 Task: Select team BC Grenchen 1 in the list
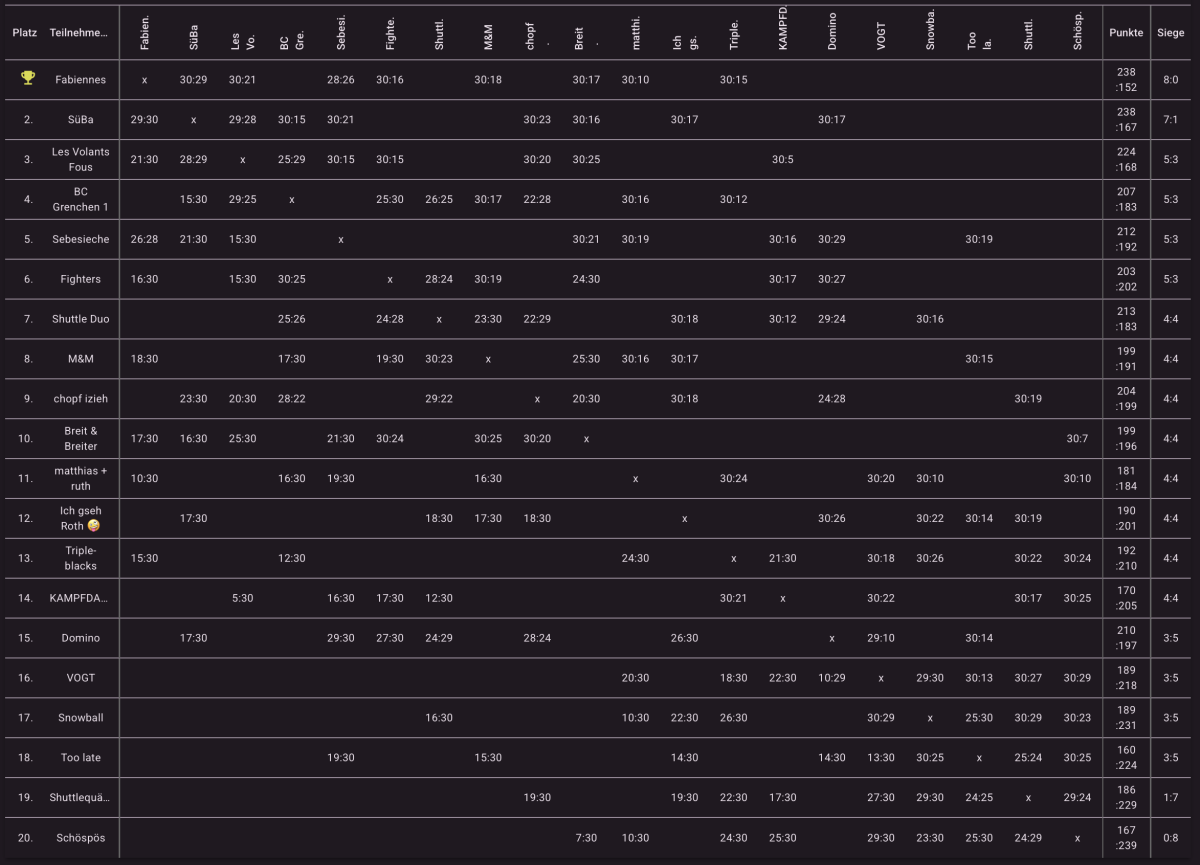(x=80, y=199)
